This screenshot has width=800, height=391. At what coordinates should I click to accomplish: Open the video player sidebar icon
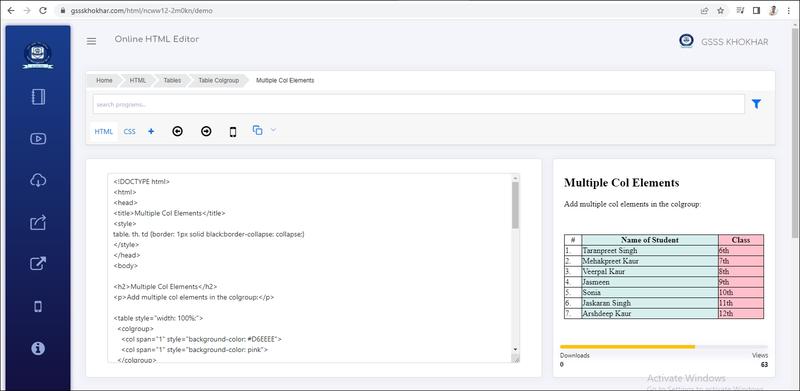click(38, 138)
